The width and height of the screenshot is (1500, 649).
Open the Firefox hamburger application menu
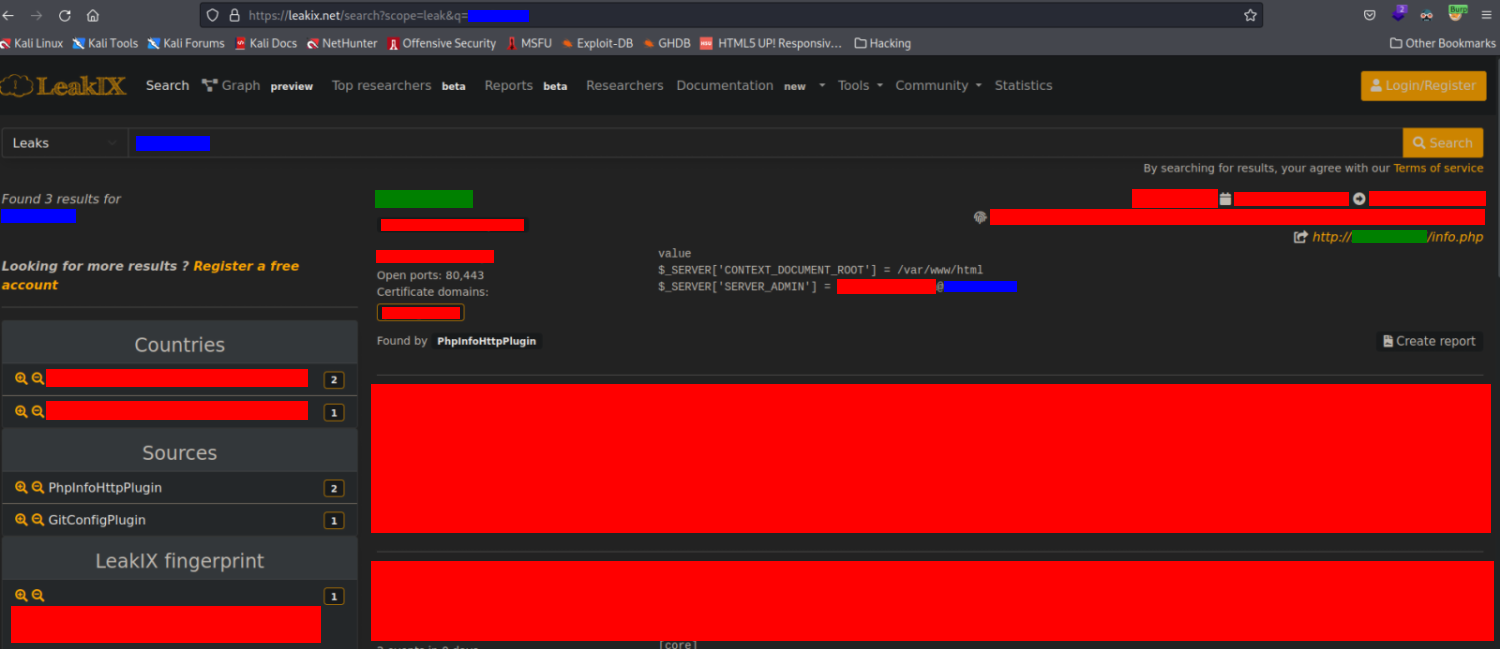(1487, 15)
